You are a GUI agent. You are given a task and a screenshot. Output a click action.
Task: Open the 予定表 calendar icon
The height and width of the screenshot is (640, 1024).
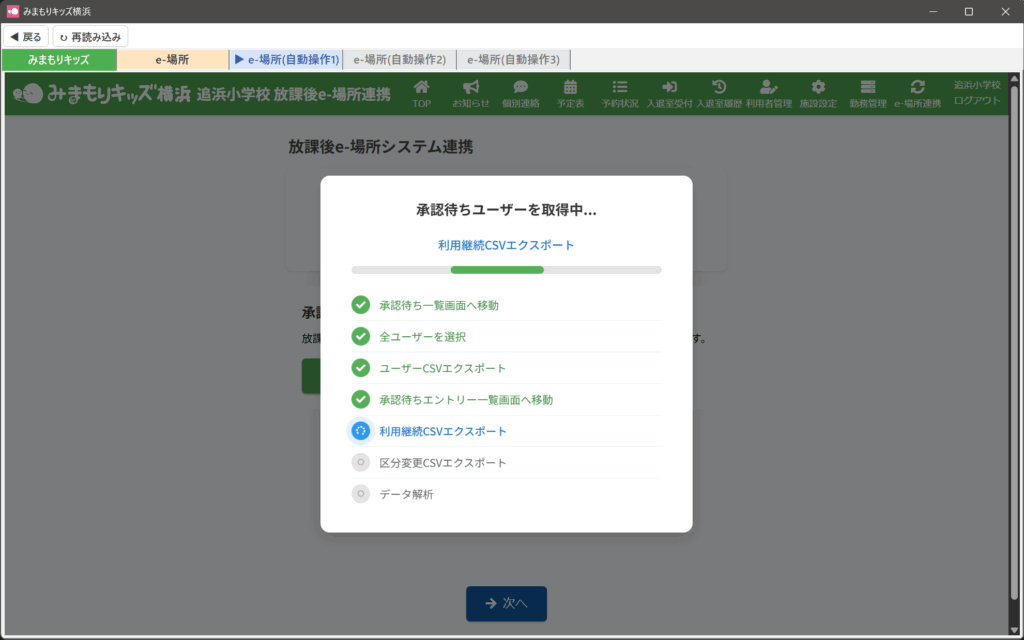coord(570,88)
